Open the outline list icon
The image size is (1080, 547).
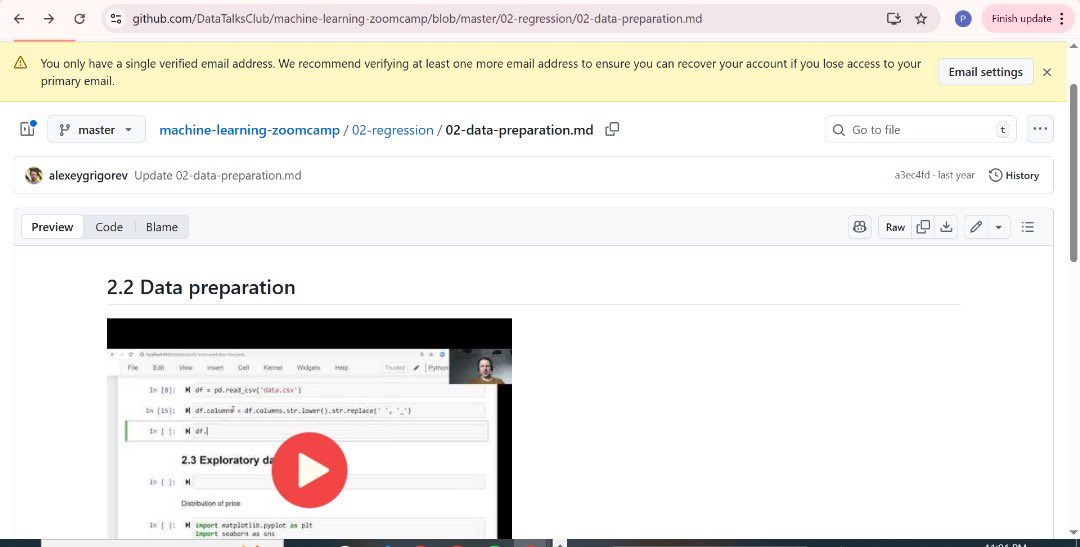point(1028,227)
